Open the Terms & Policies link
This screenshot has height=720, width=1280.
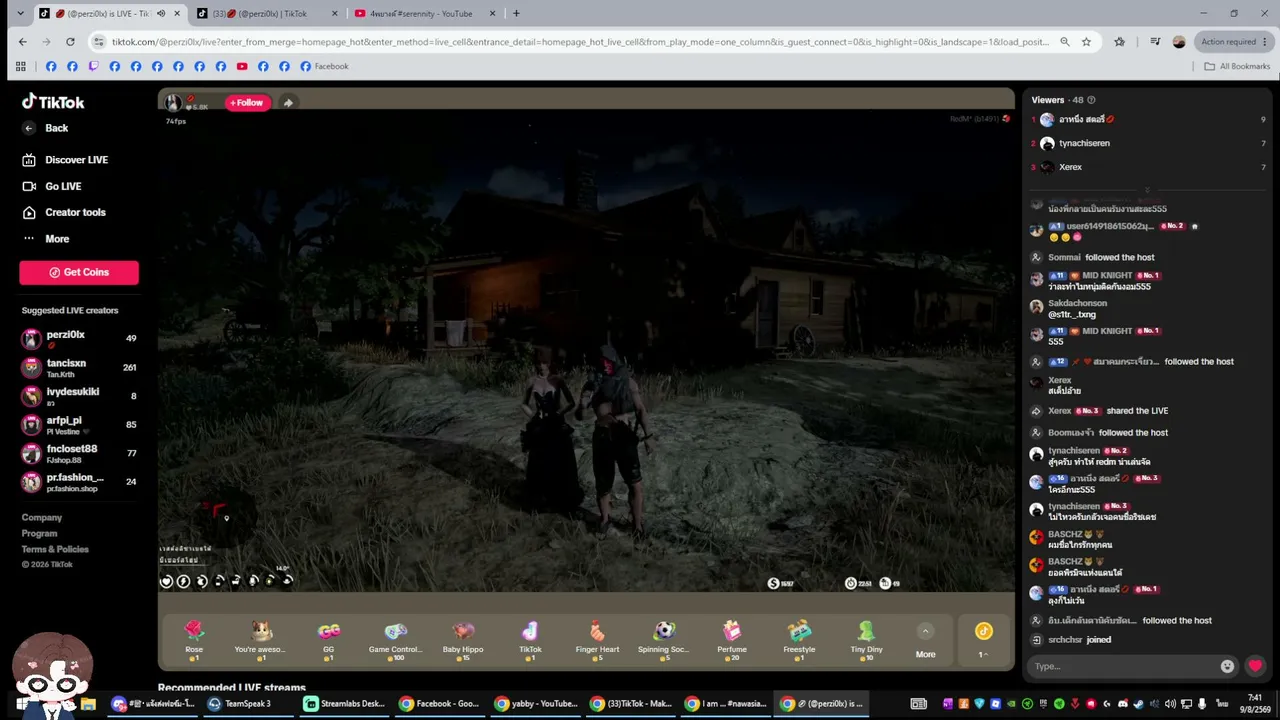click(x=55, y=550)
